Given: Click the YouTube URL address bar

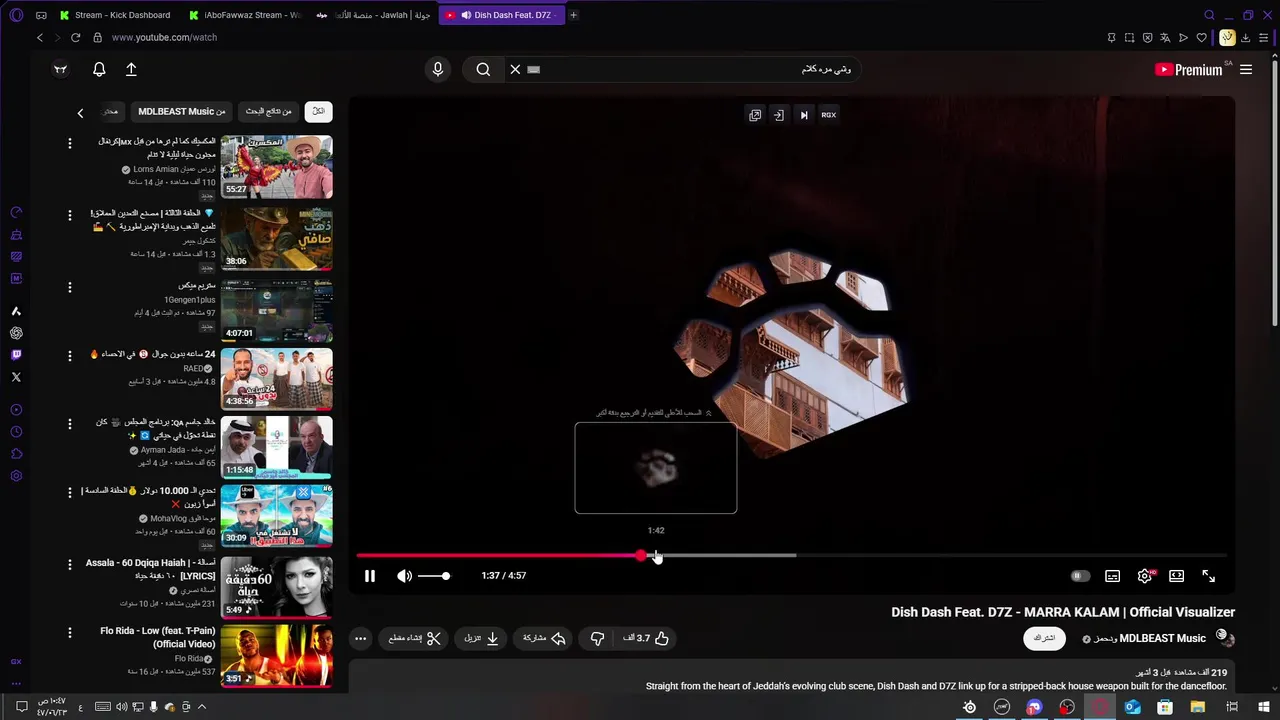Looking at the screenshot, I should 164,37.
